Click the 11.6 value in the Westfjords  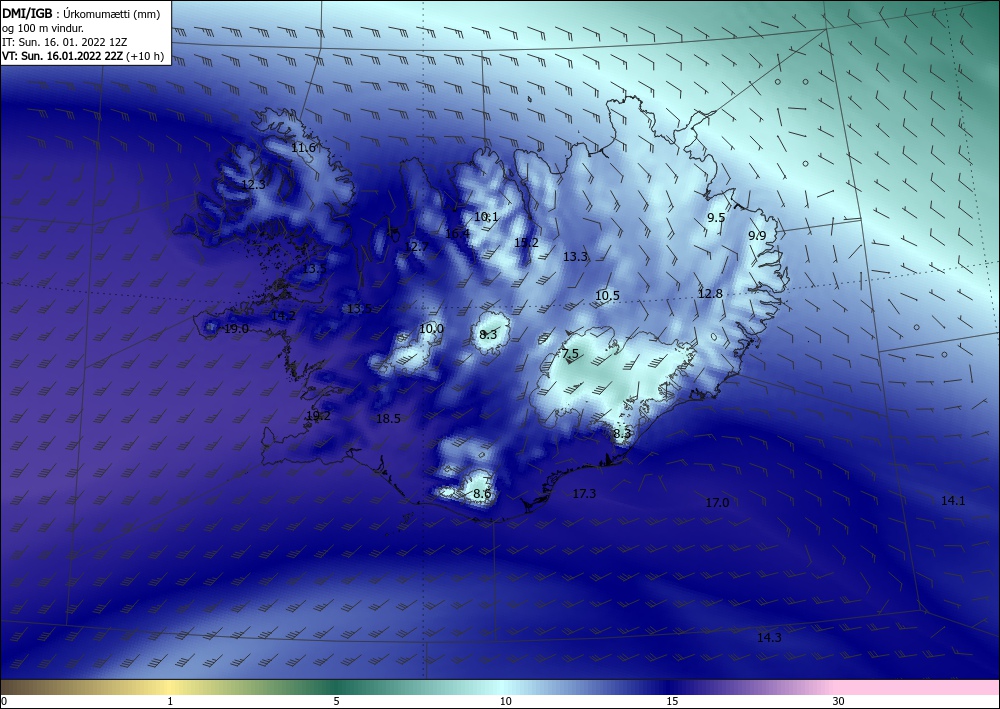tap(304, 148)
